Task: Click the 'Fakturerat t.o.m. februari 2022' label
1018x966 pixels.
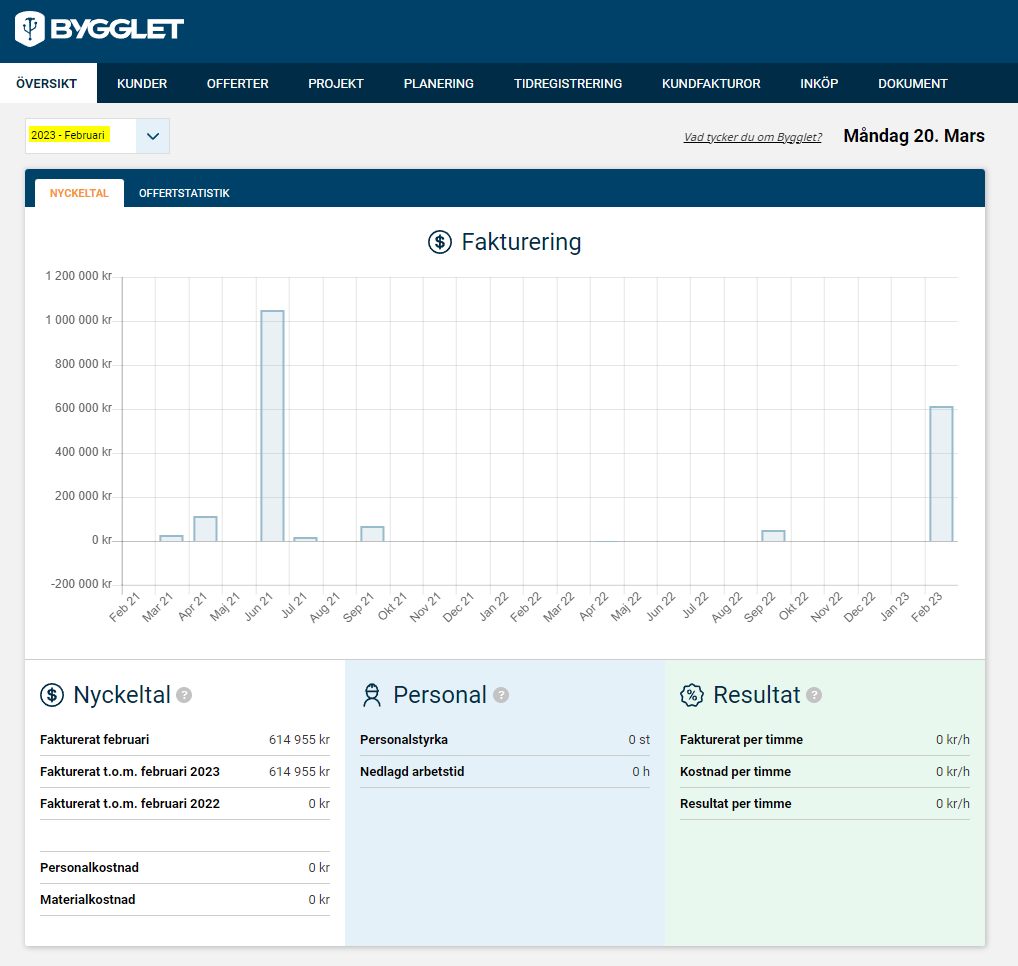Action: coord(130,803)
